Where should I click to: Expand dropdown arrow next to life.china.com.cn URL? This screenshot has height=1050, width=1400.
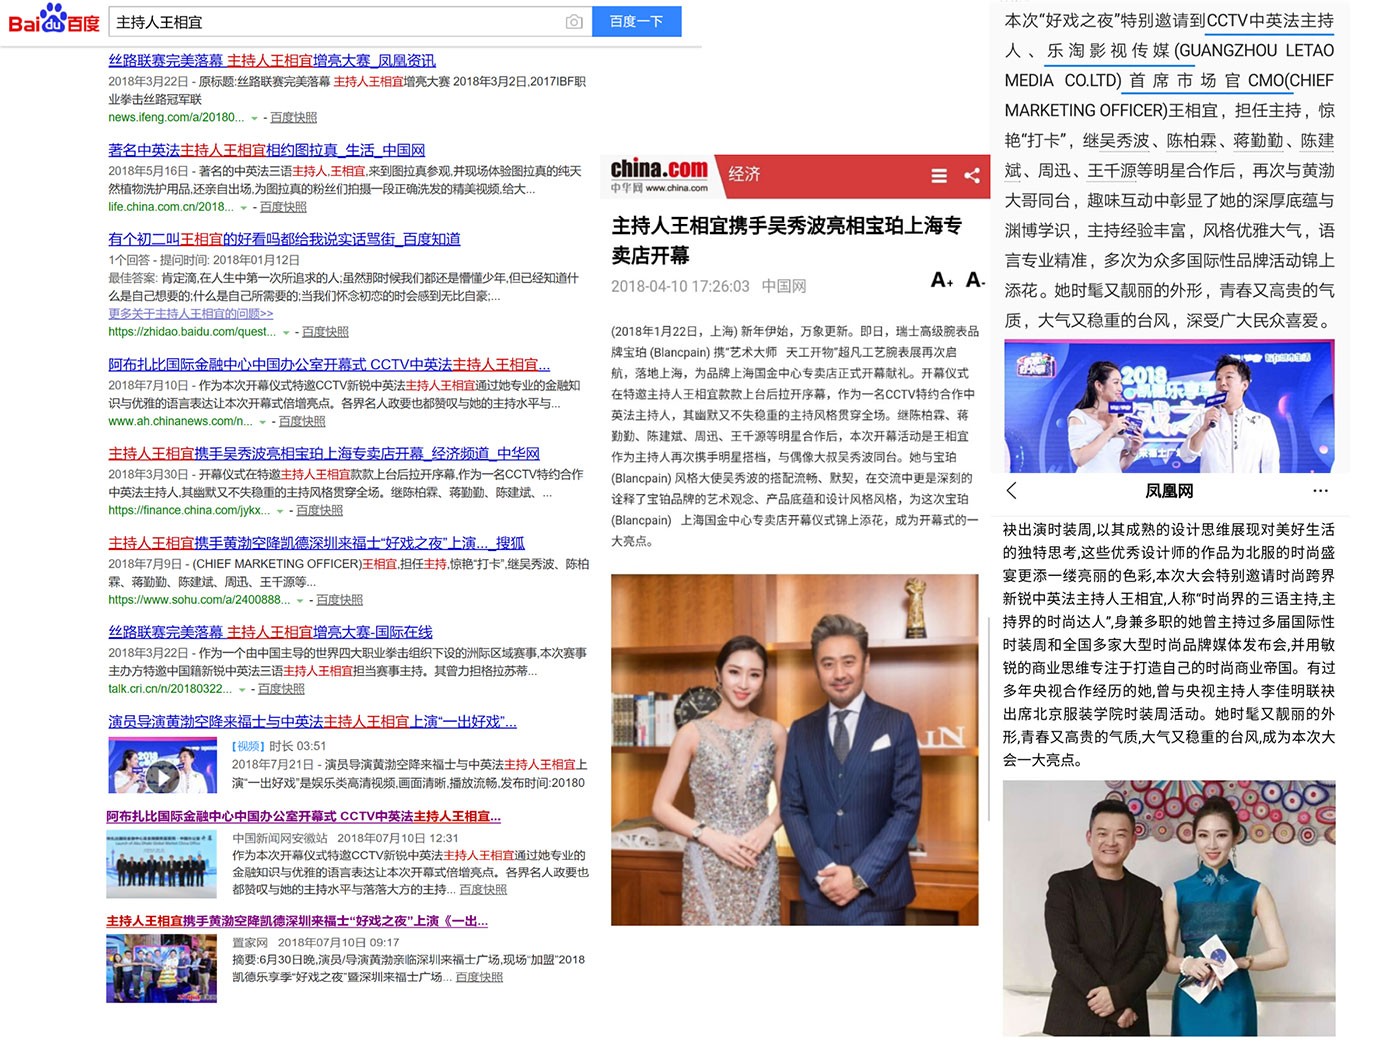coord(244,208)
